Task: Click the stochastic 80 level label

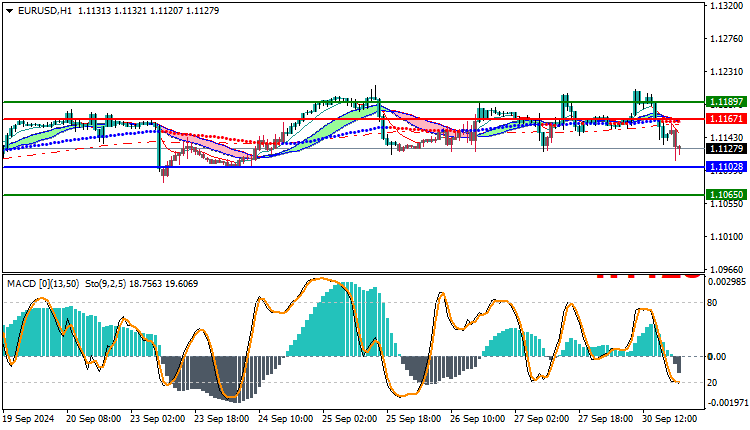Action: (712, 303)
